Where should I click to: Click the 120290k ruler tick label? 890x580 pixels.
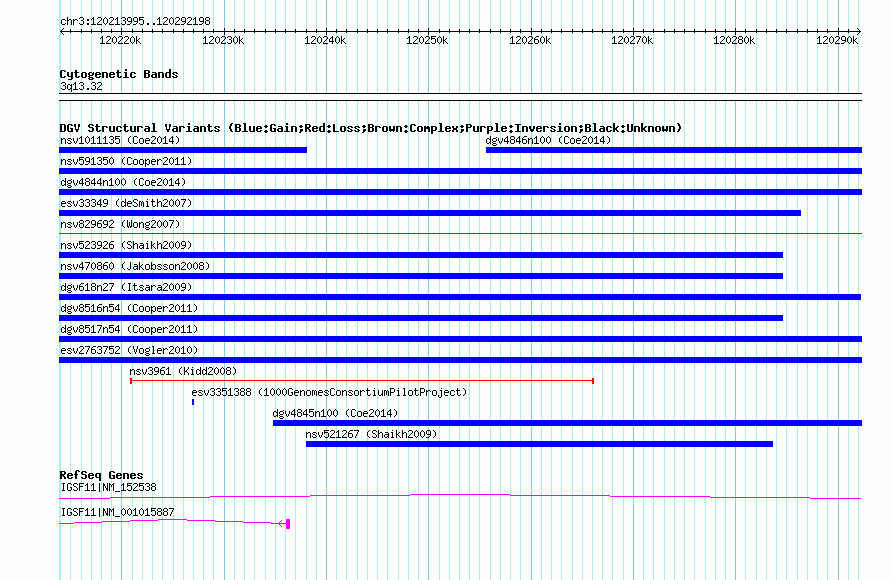pyautogui.click(x=837, y=40)
